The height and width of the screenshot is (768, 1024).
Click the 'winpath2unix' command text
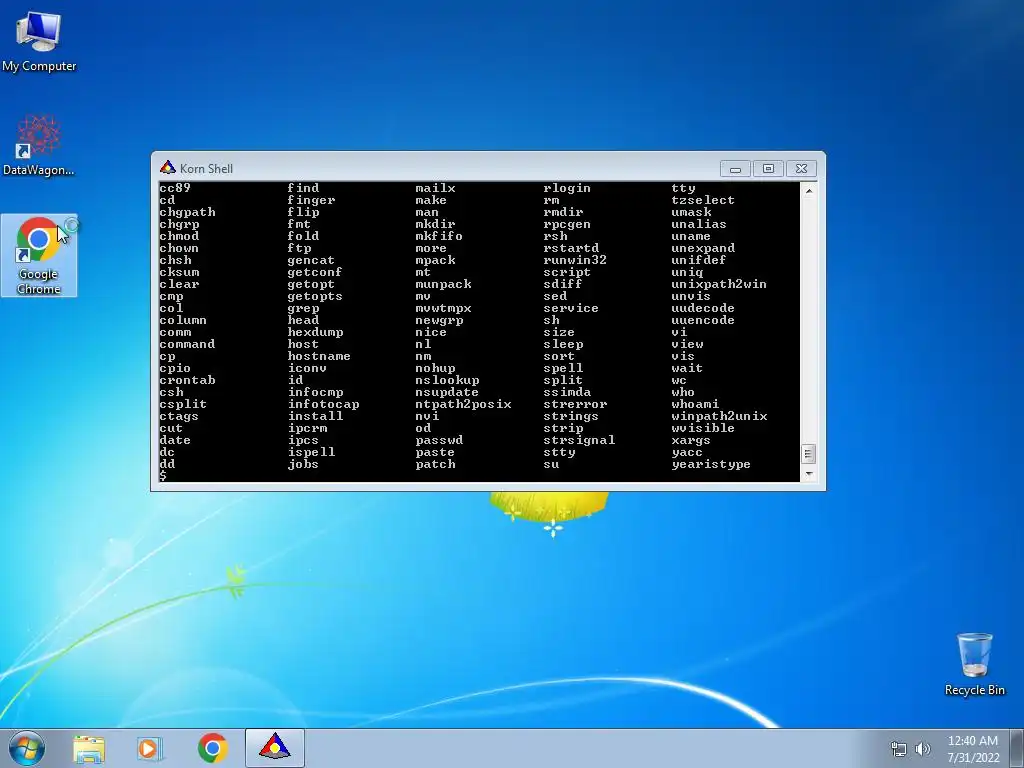719,416
